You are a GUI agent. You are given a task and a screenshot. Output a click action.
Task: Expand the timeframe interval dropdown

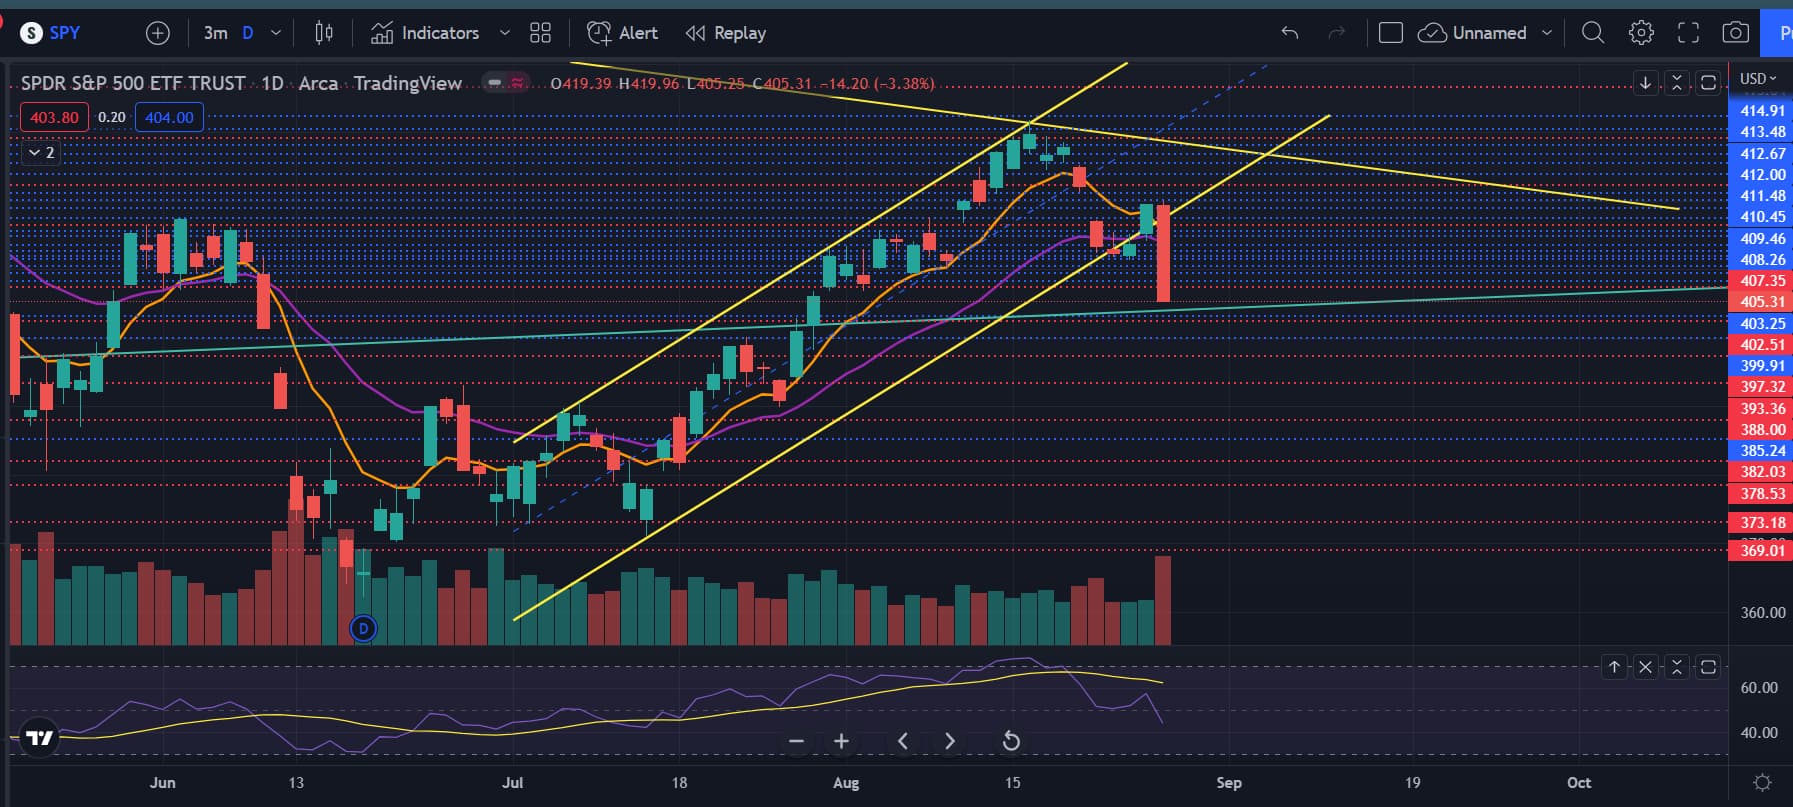[276, 33]
